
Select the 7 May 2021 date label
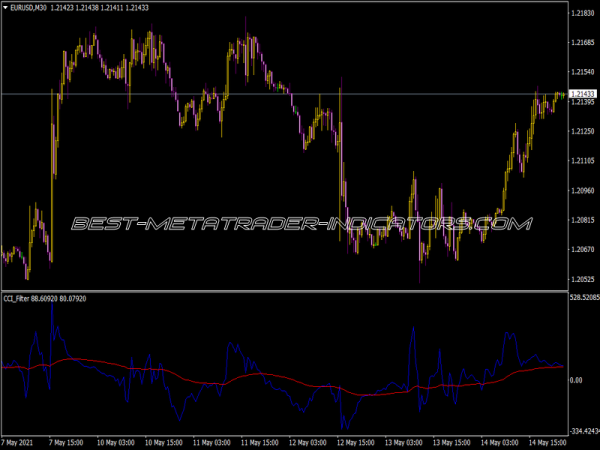pos(22,441)
